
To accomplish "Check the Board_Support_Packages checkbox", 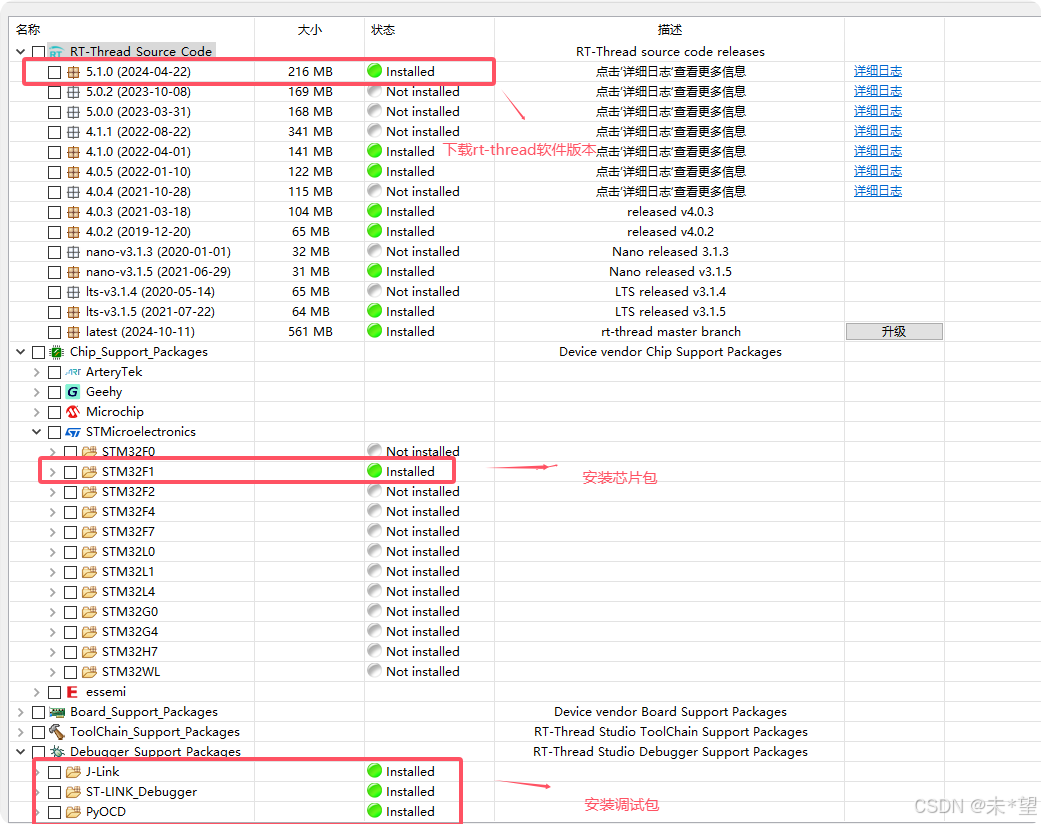I will [x=39, y=712].
